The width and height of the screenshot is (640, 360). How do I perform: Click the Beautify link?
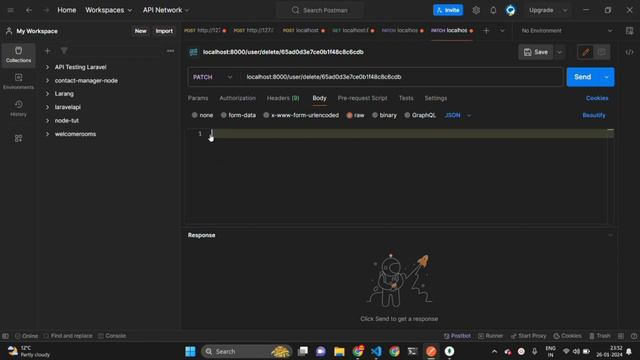pos(594,116)
